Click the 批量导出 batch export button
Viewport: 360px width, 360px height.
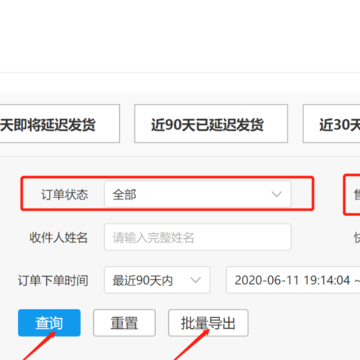(208, 323)
